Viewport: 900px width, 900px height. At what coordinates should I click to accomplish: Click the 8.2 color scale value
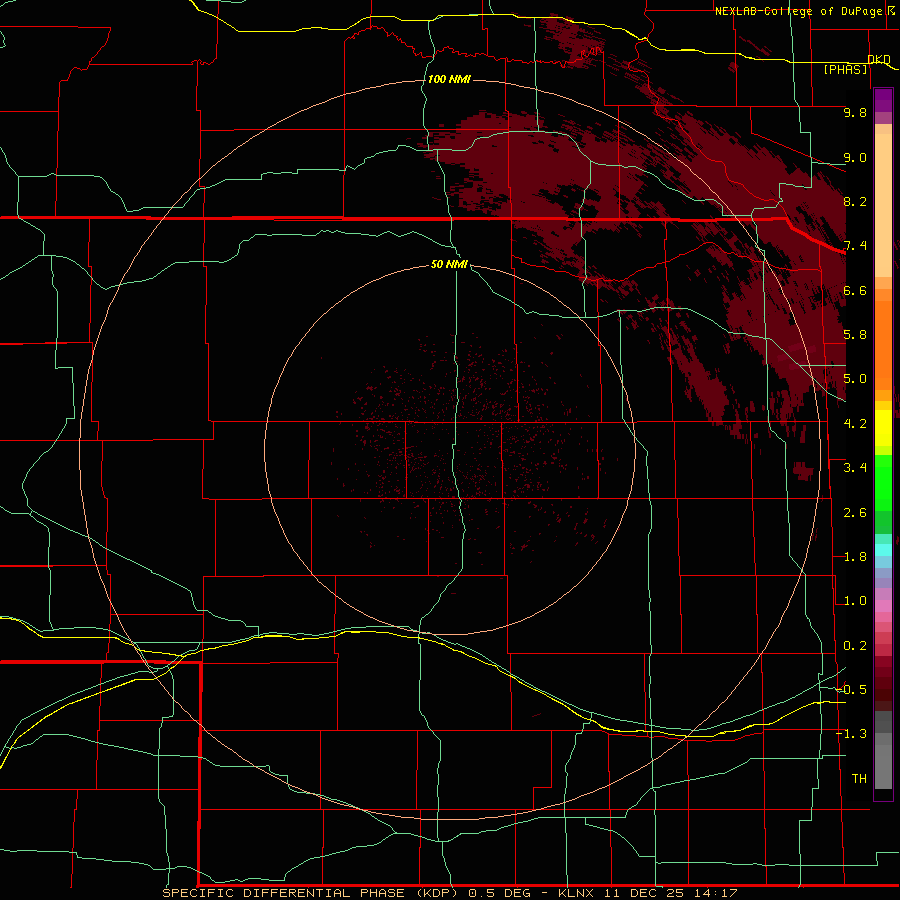(855, 201)
